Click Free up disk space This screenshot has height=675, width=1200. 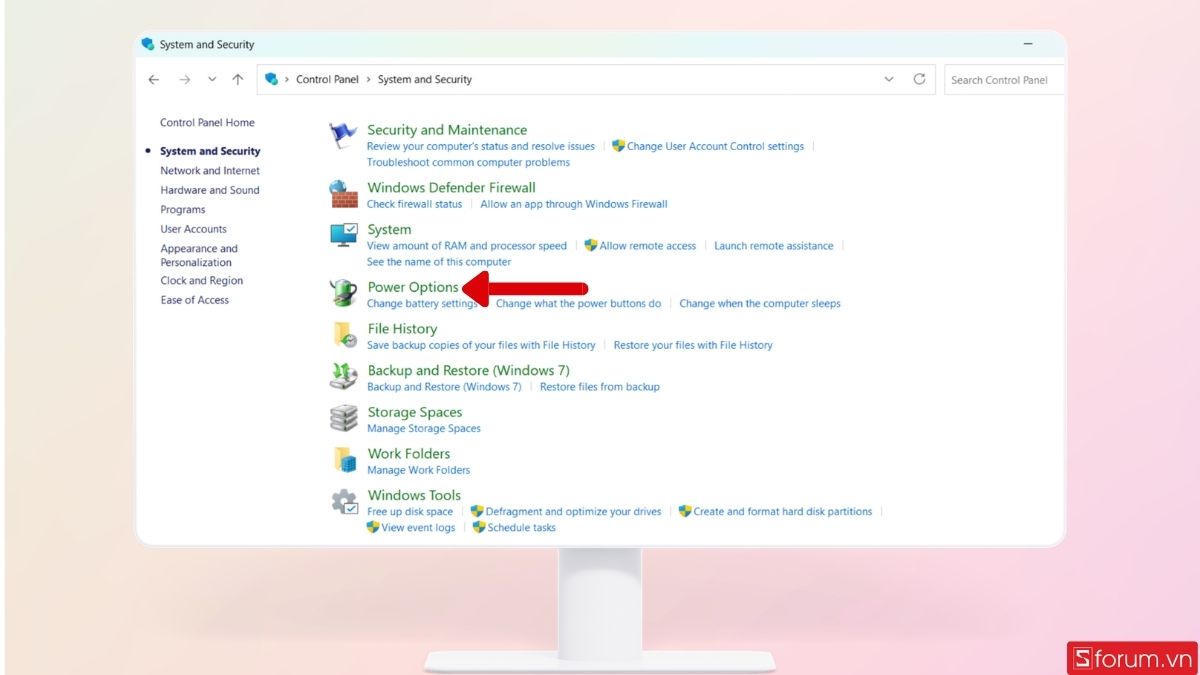coord(410,511)
